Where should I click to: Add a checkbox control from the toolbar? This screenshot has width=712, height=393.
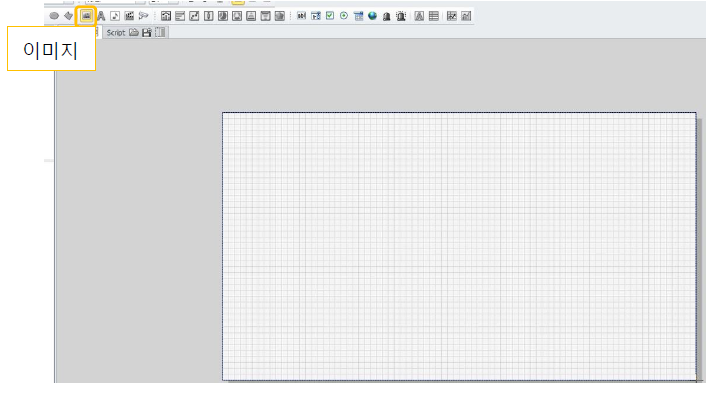pos(330,16)
